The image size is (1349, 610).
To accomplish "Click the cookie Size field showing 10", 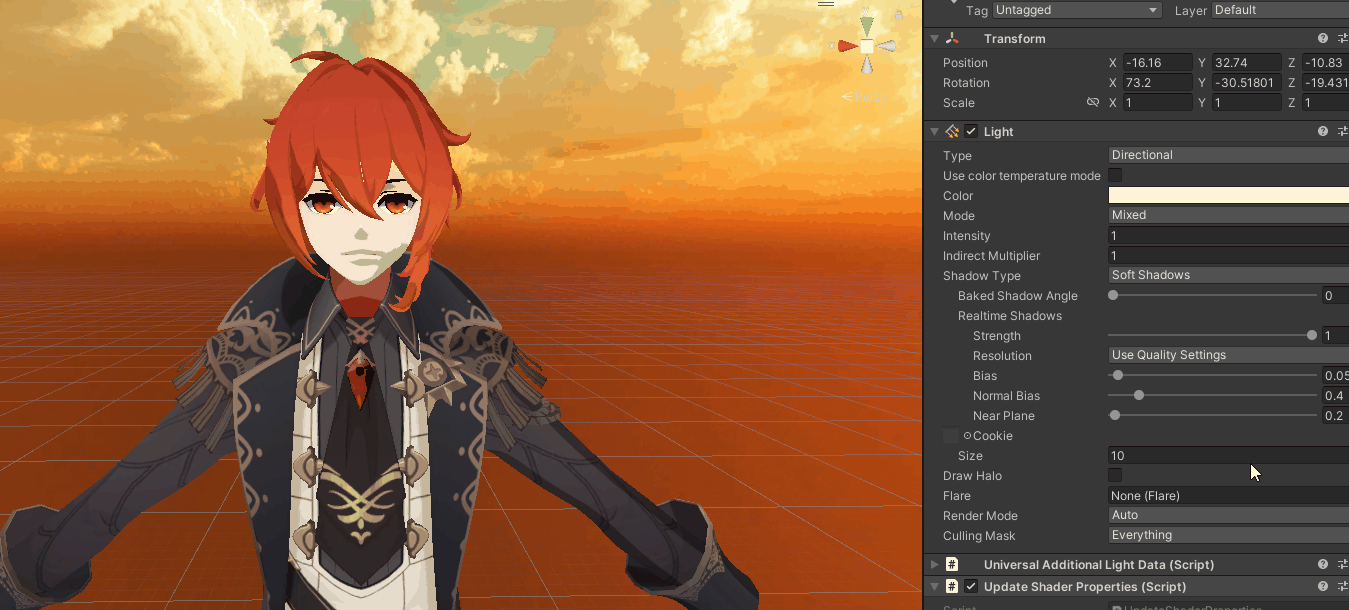I will click(1228, 455).
